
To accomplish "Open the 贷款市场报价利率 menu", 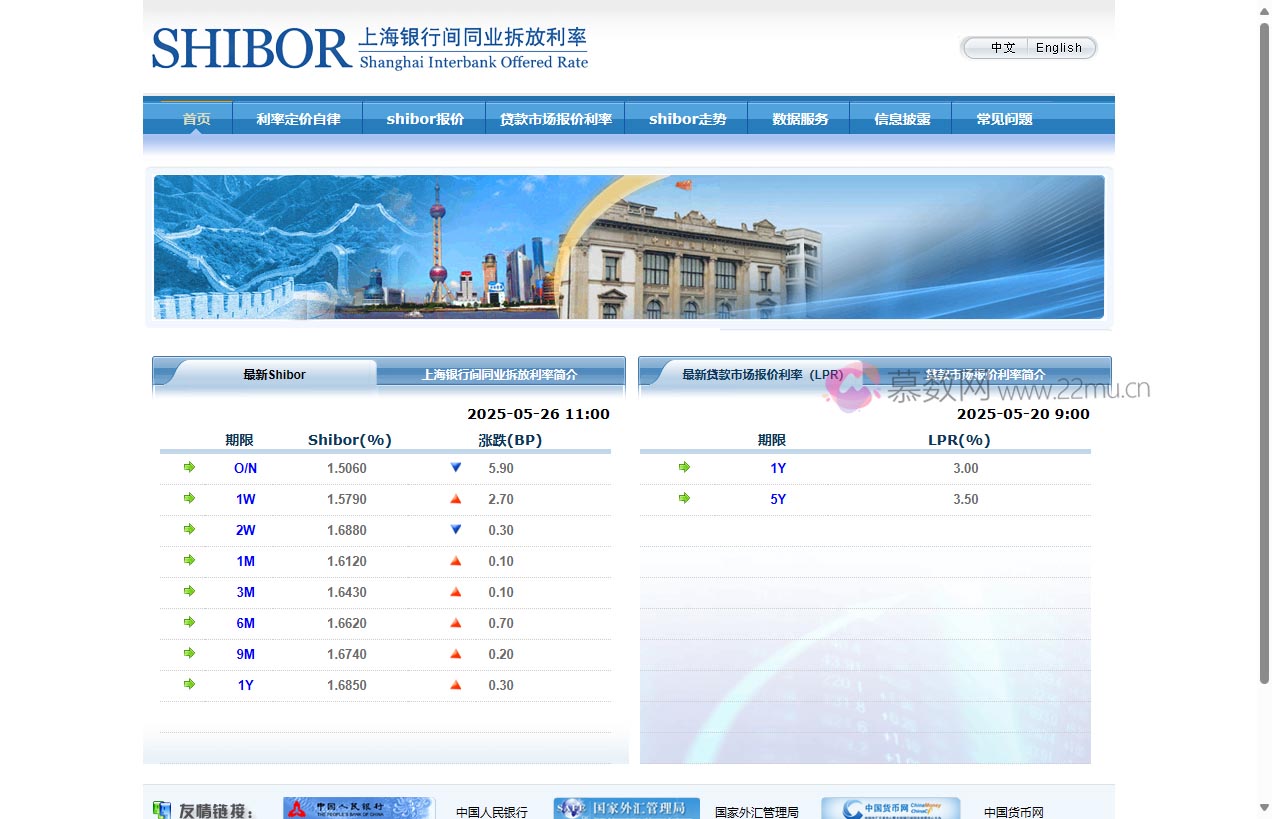I will point(555,119).
